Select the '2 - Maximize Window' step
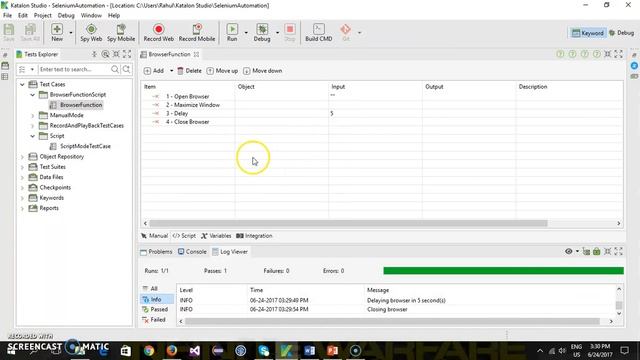 (193, 105)
